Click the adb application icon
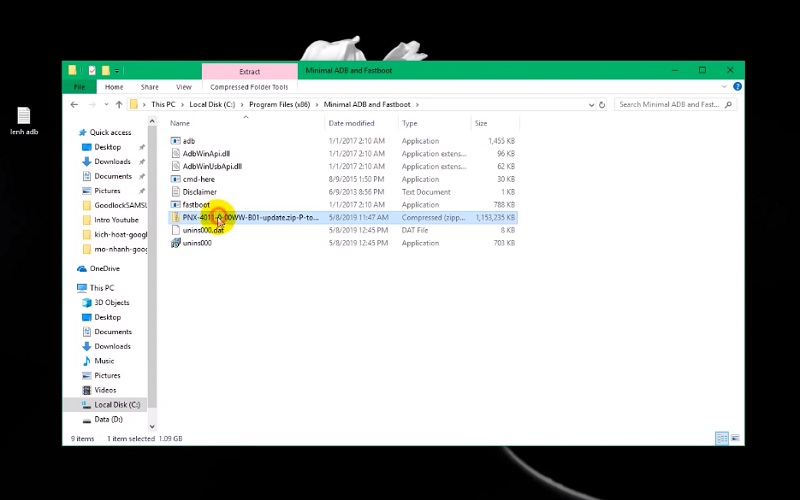The image size is (800, 500). 176,141
